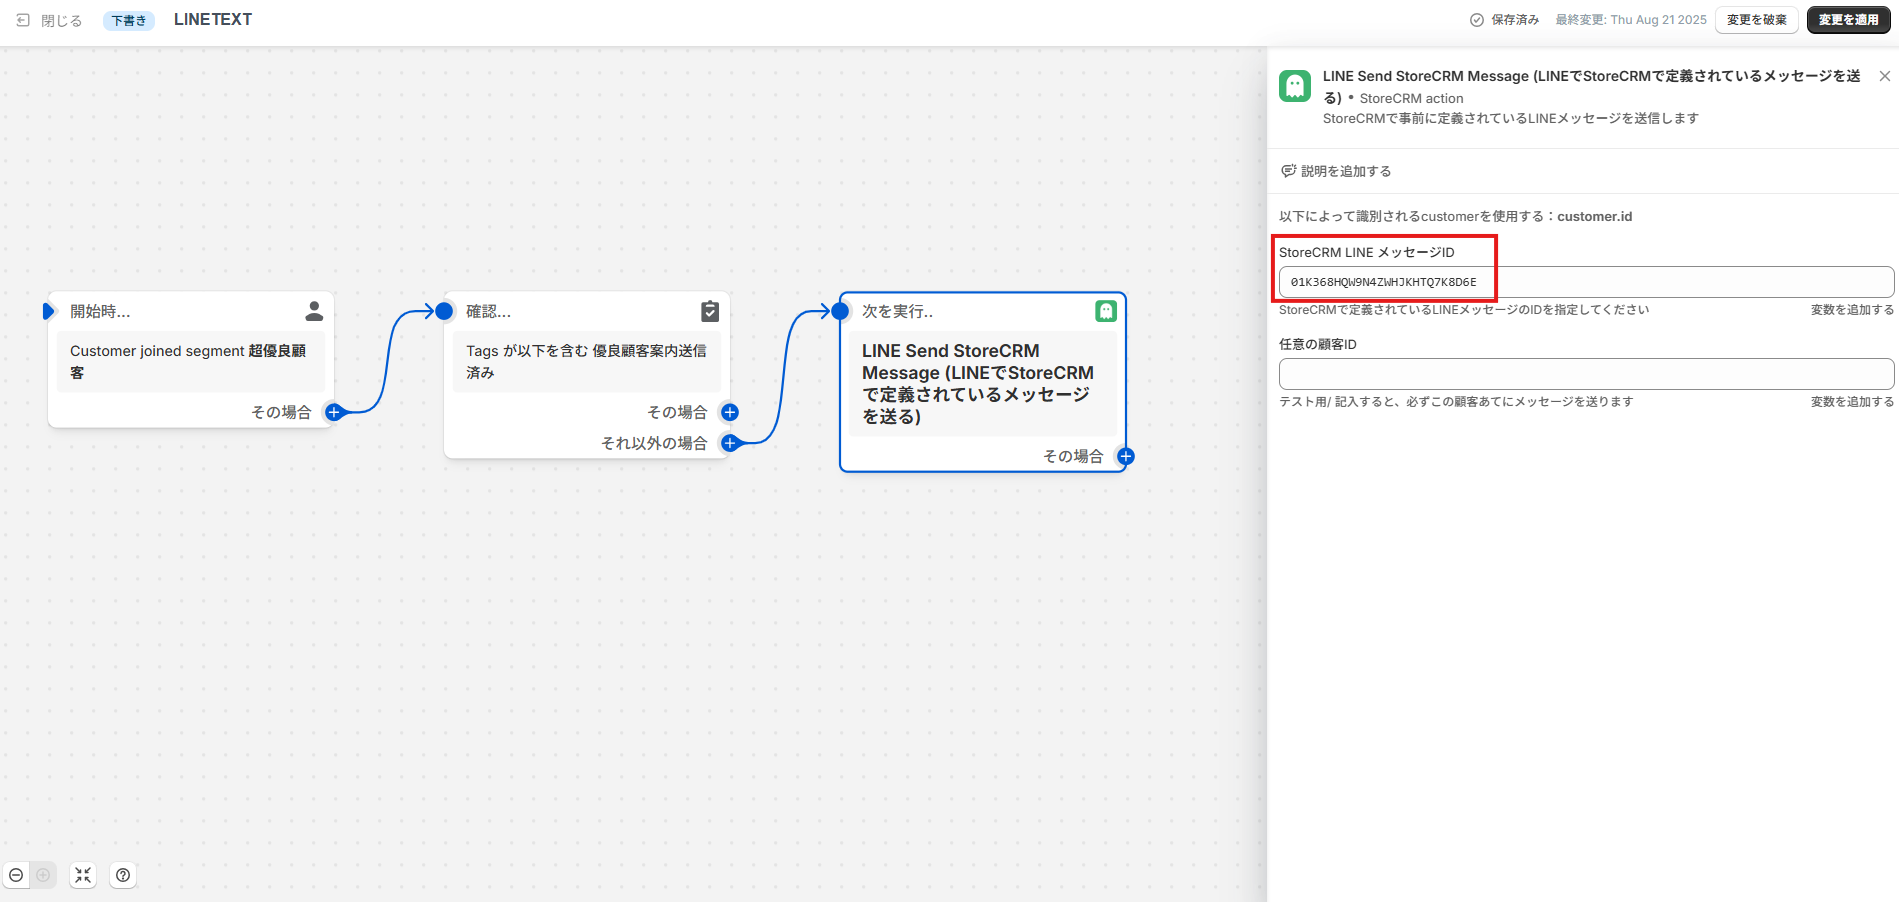Click green StoreCRM icon on action node
This screenshot has width=1899, height=902.
coord(1106,311)
